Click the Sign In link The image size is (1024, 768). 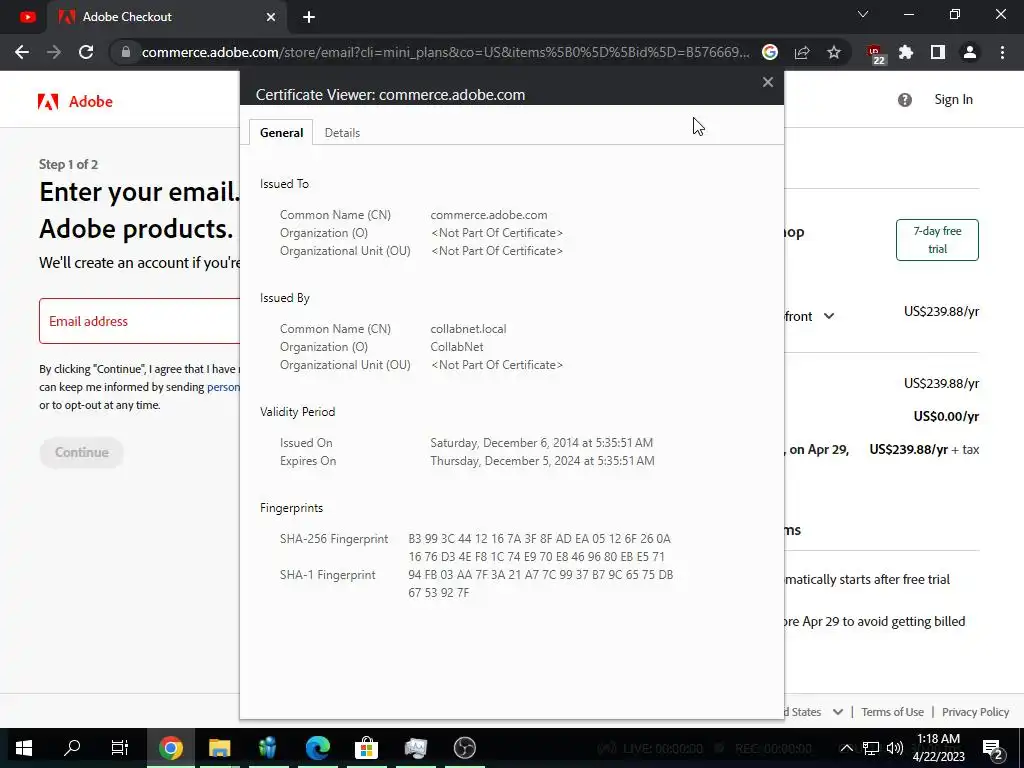953,99
